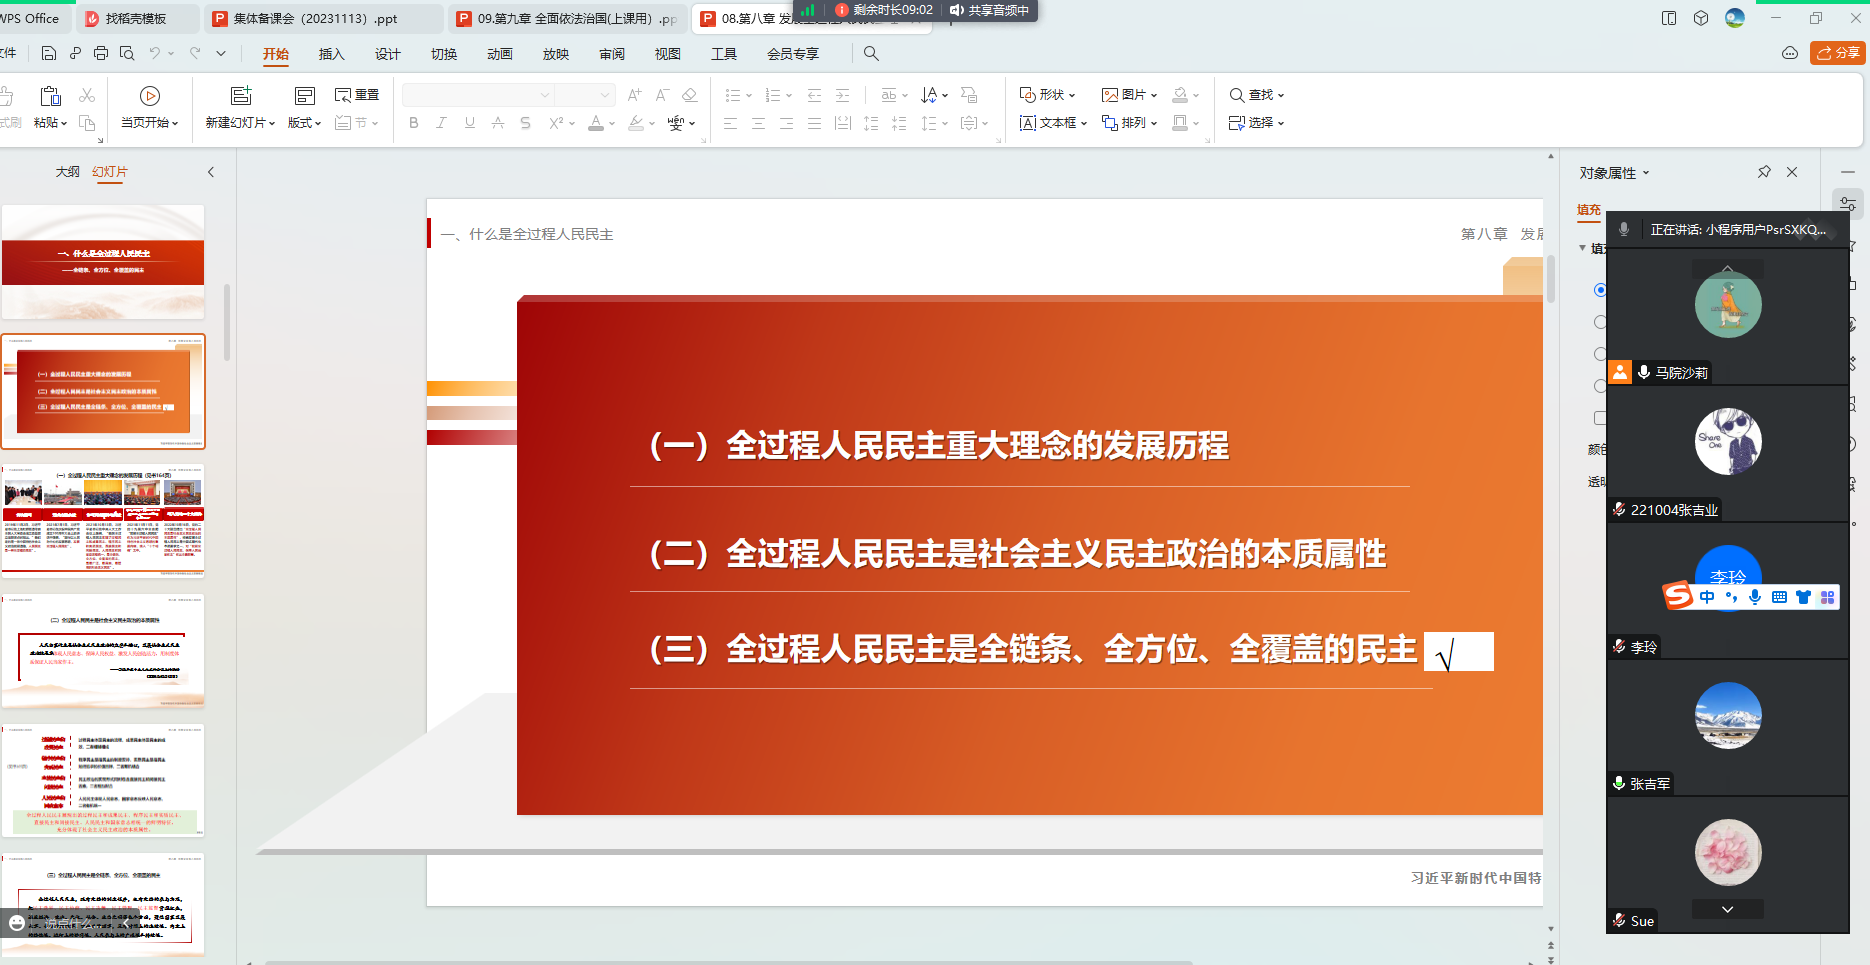This screenshot has height=965, width=1870.
Task: Tick the checkbox below the fill radio buttons
Action: [1600, 418]
